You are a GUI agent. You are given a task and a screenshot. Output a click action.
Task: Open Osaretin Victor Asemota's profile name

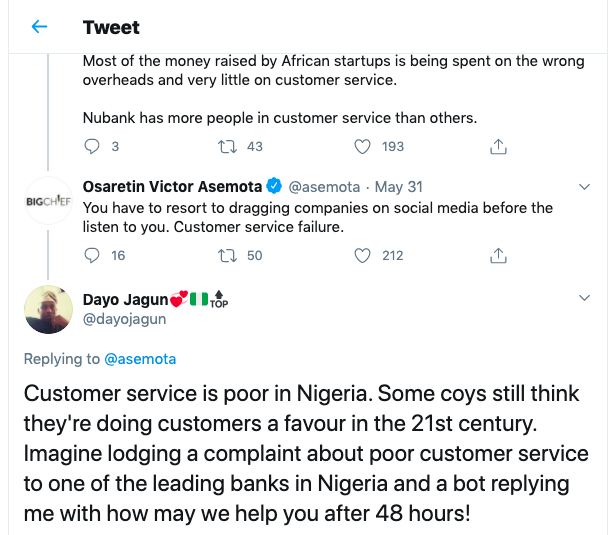point(172,187)
